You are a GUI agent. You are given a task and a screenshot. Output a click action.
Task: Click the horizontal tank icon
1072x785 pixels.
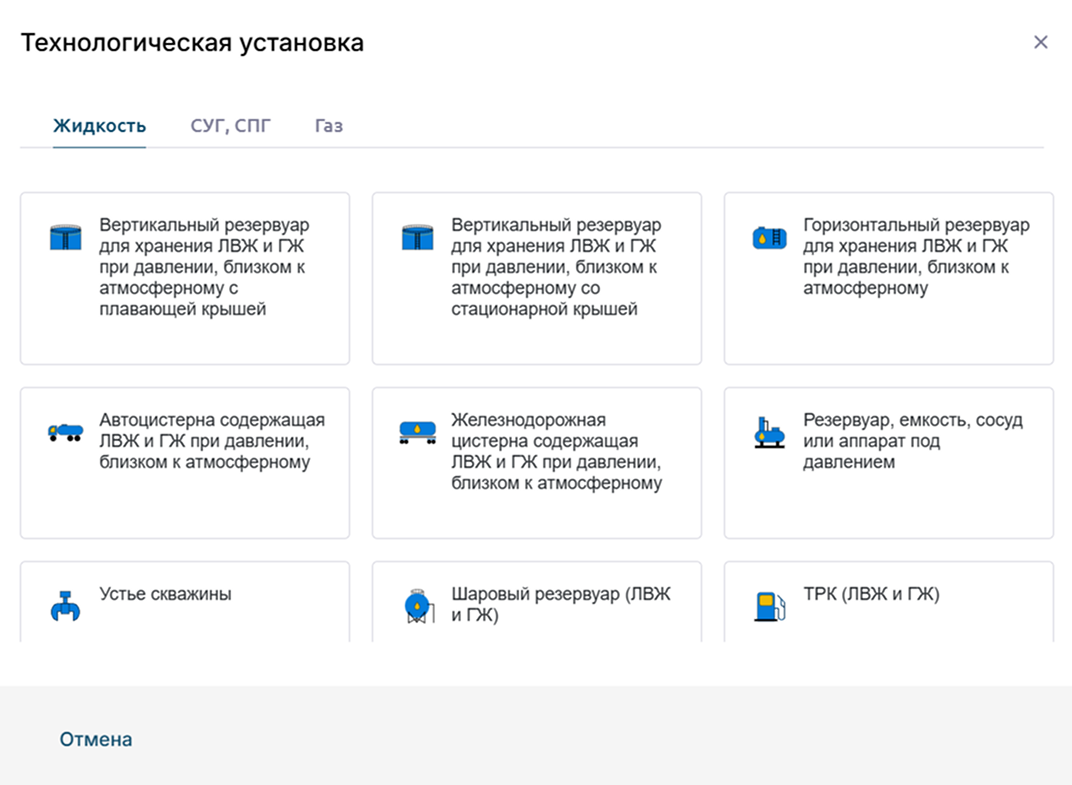770,237
